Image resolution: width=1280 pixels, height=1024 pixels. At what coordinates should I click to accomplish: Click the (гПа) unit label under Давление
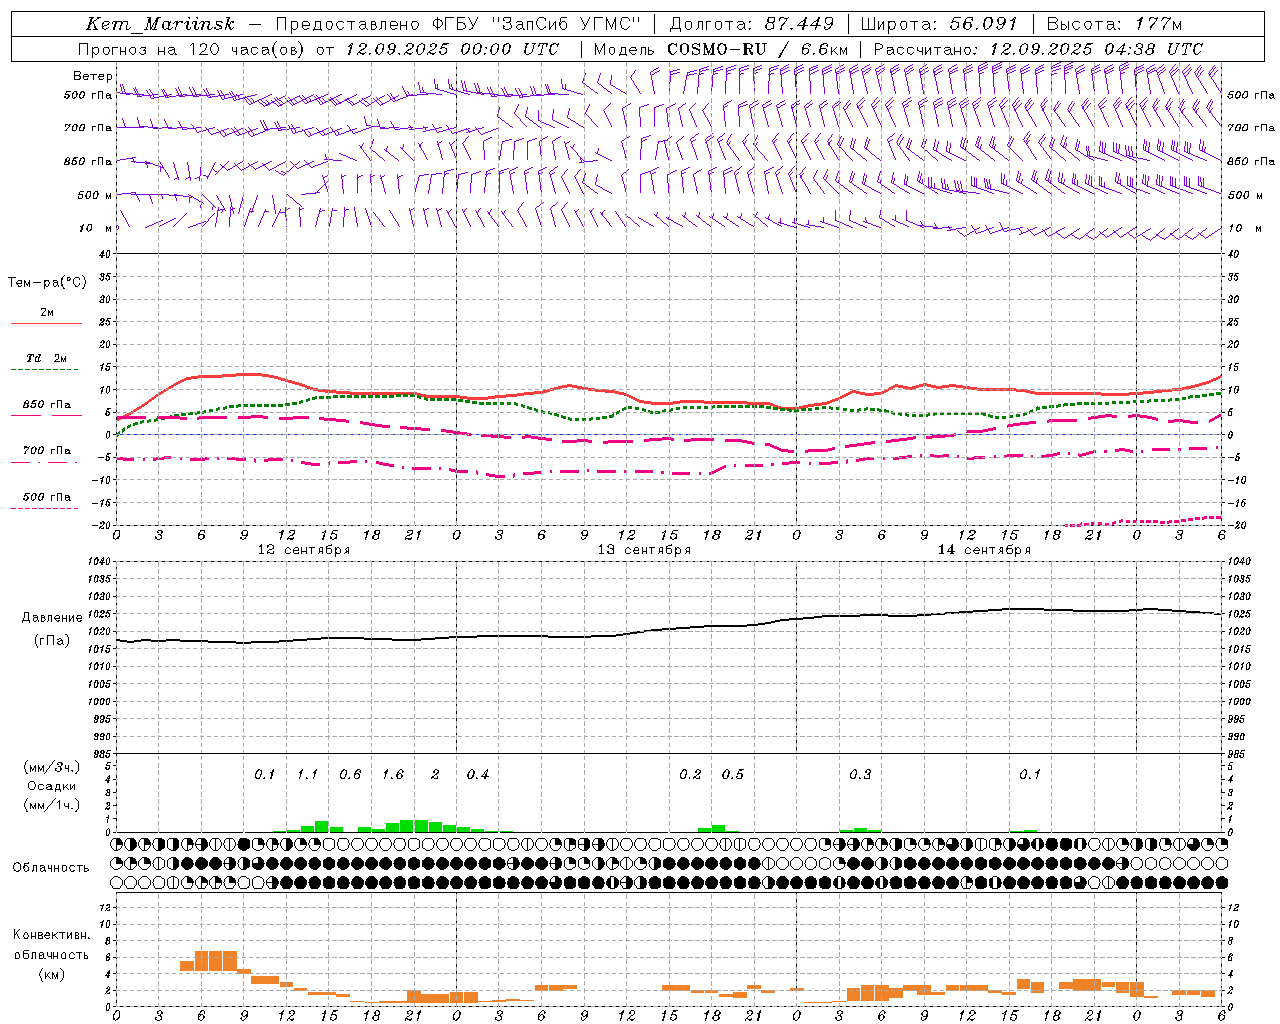click(52, 641)
